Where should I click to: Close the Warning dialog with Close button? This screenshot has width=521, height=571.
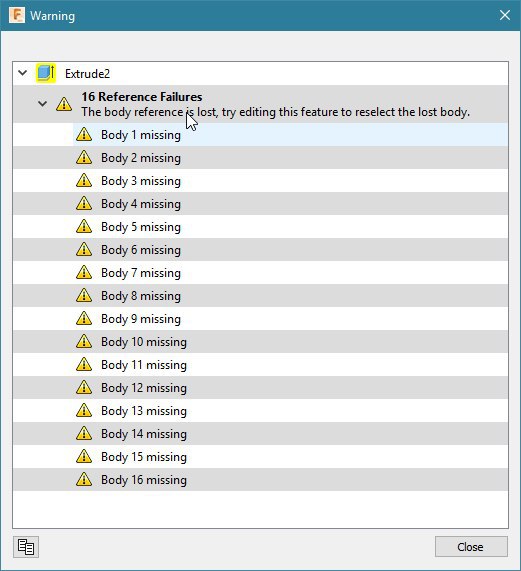pos(471,547)
